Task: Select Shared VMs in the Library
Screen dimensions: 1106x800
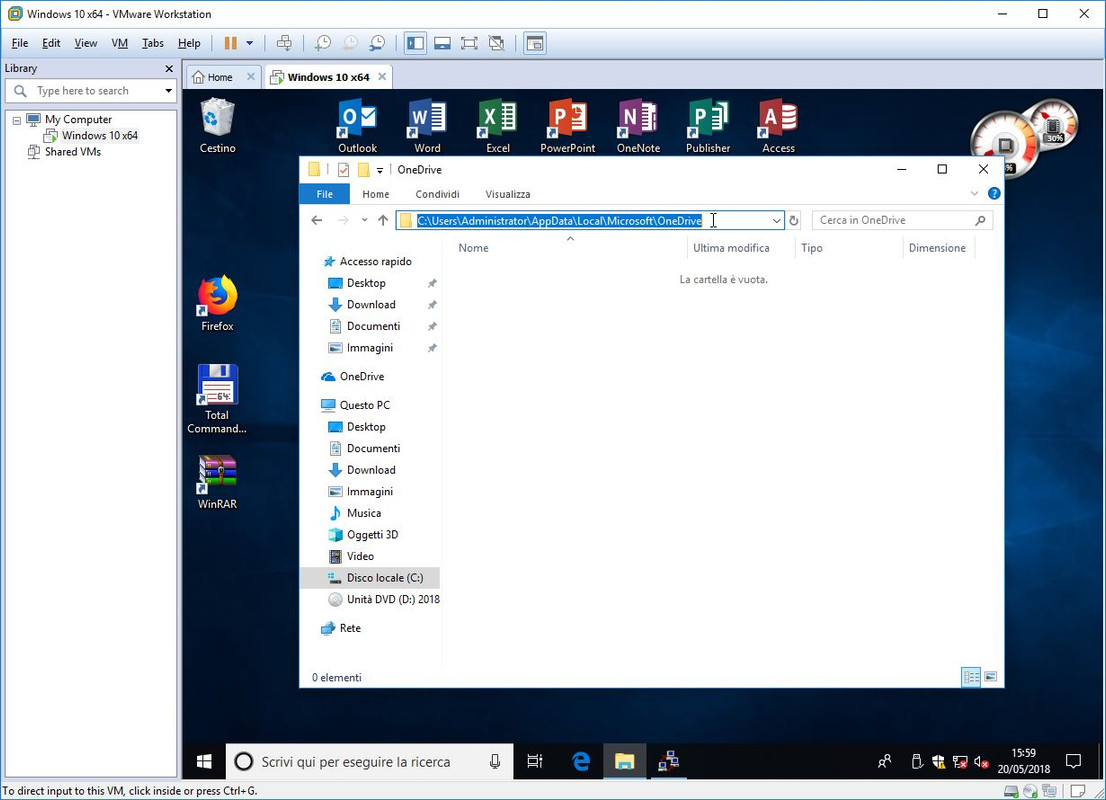Action: coord(72,152)
